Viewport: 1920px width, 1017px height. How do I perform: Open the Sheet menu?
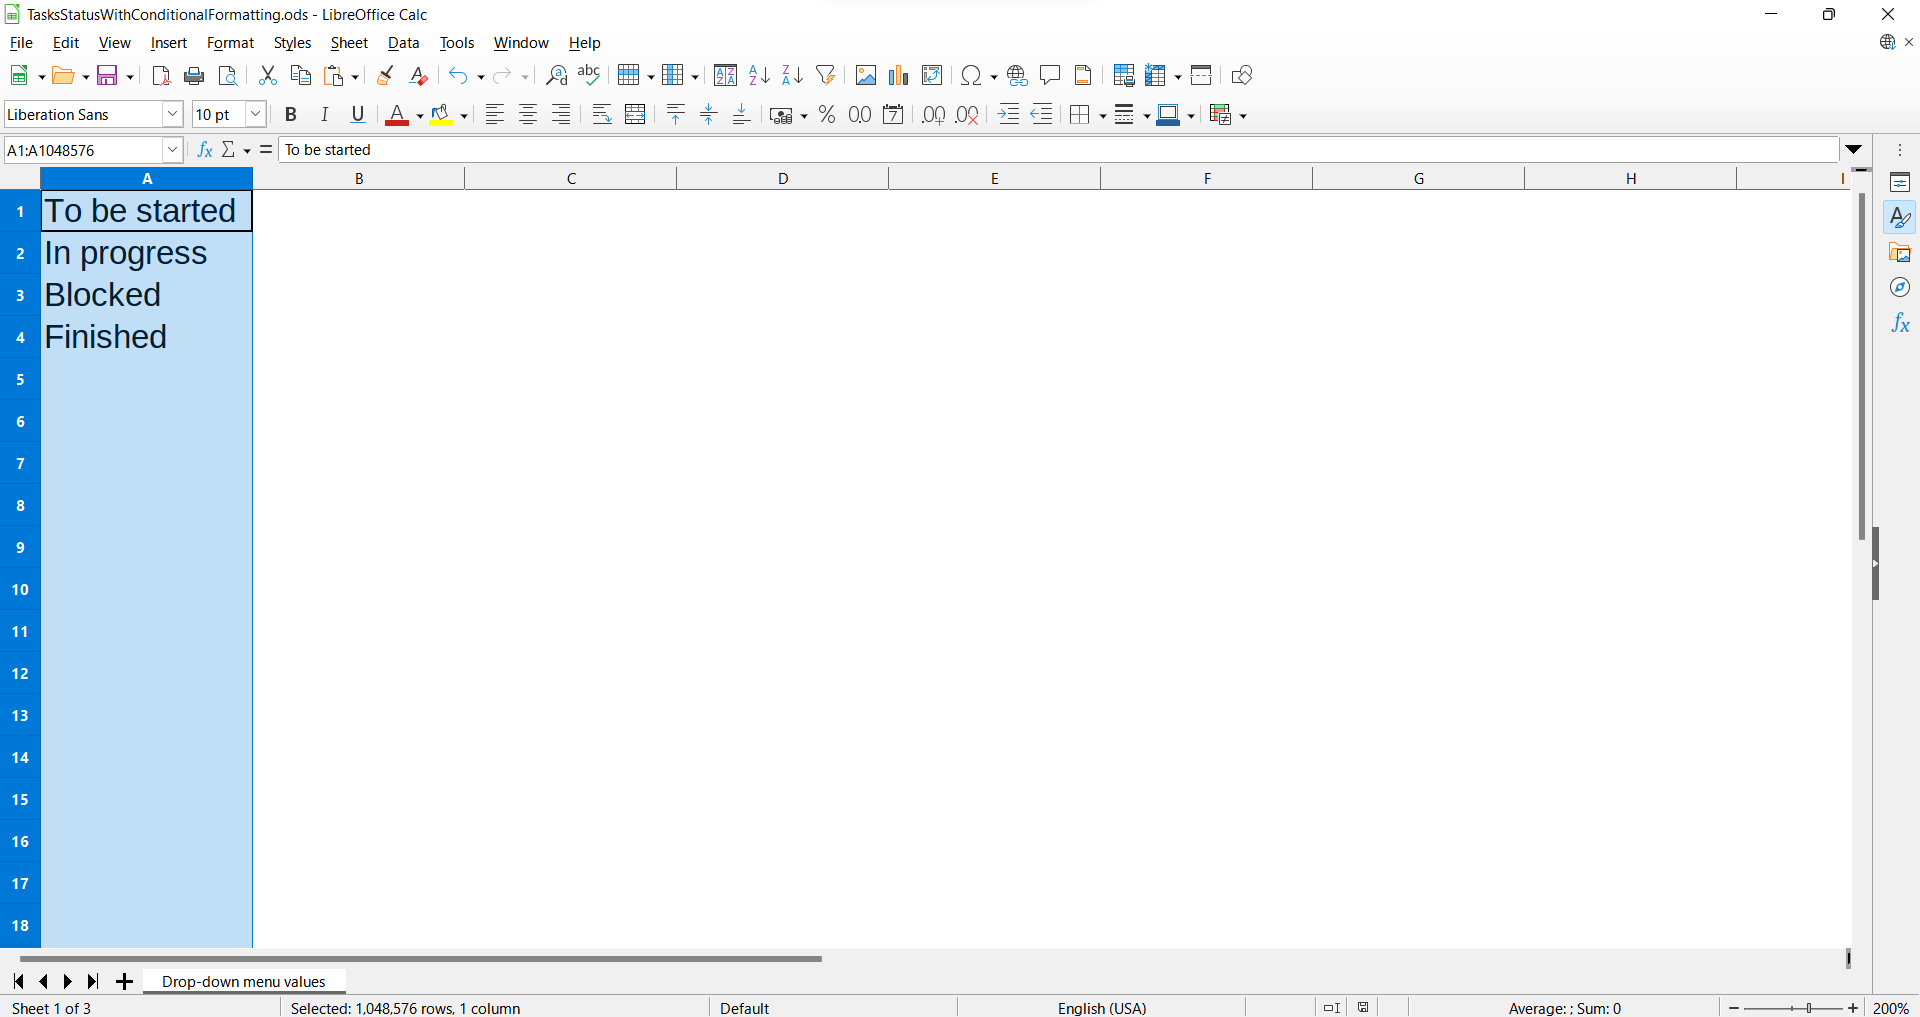[349, 43]
